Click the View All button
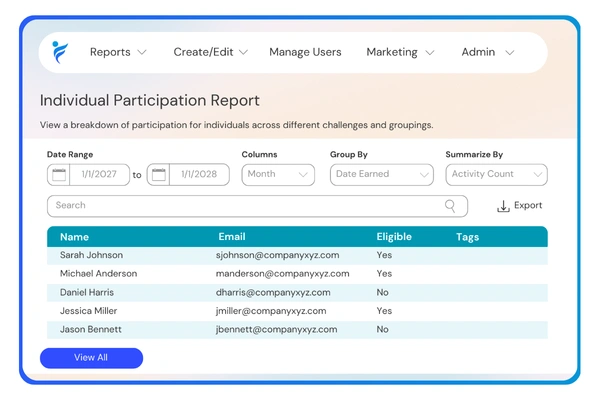This screenshot has width=600, height=400. point(91,358)
